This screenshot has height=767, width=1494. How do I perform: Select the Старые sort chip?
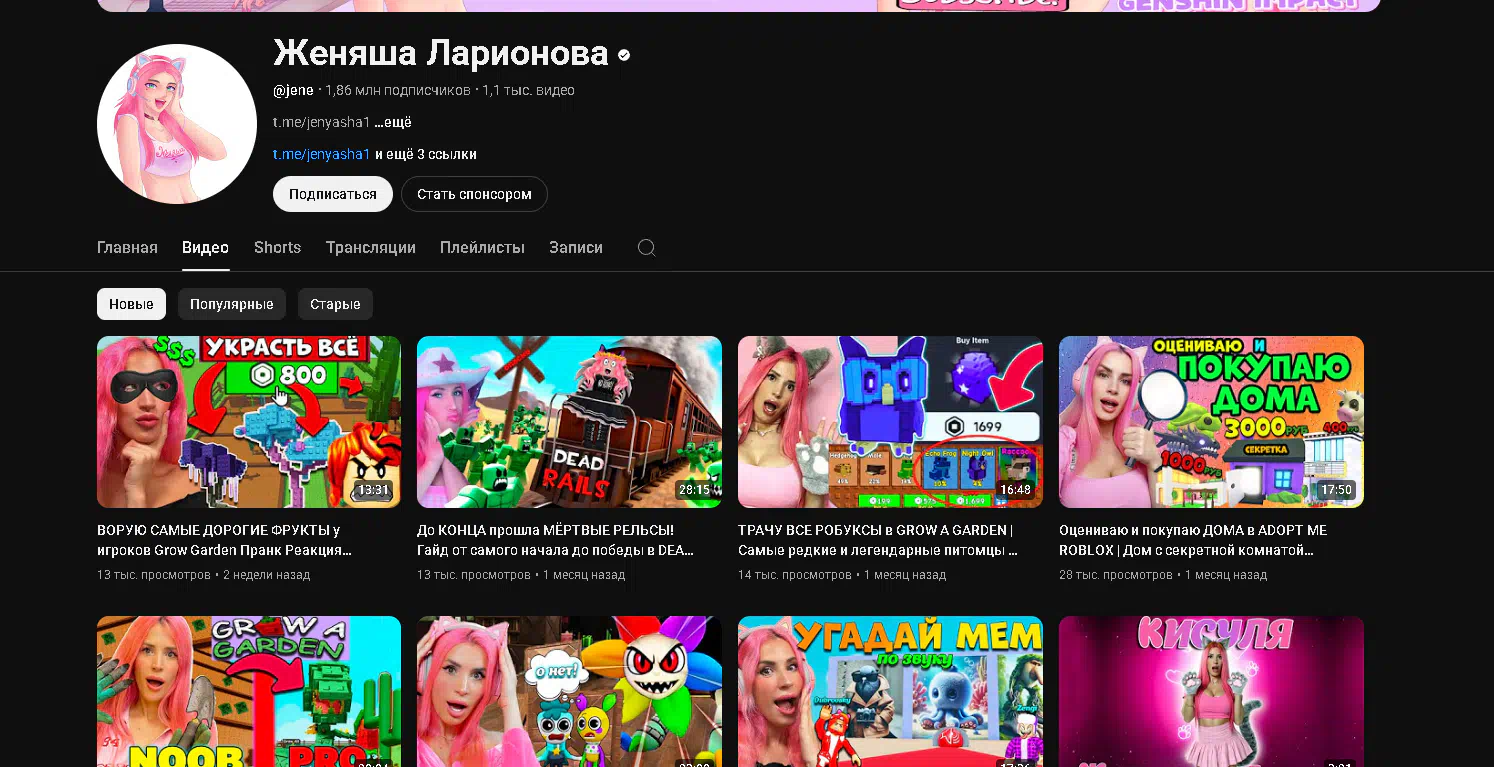coord(335,304)
